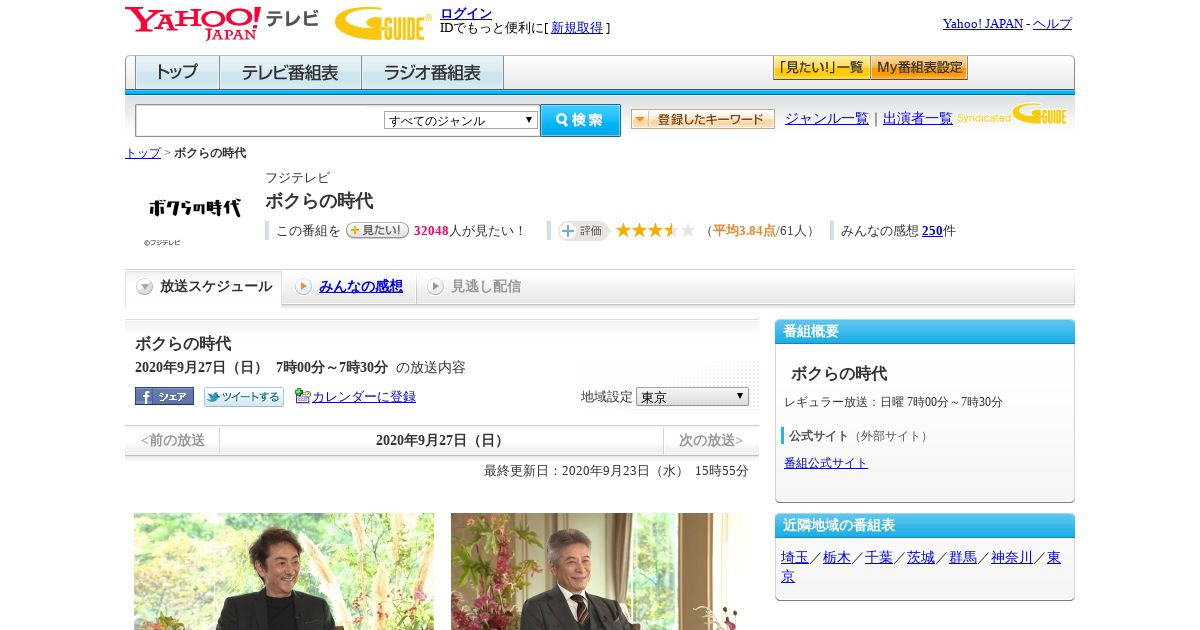The image size is (1200, 630).
Task: Click the レギュラー放送 schedule text
Action: pos(893,402)
